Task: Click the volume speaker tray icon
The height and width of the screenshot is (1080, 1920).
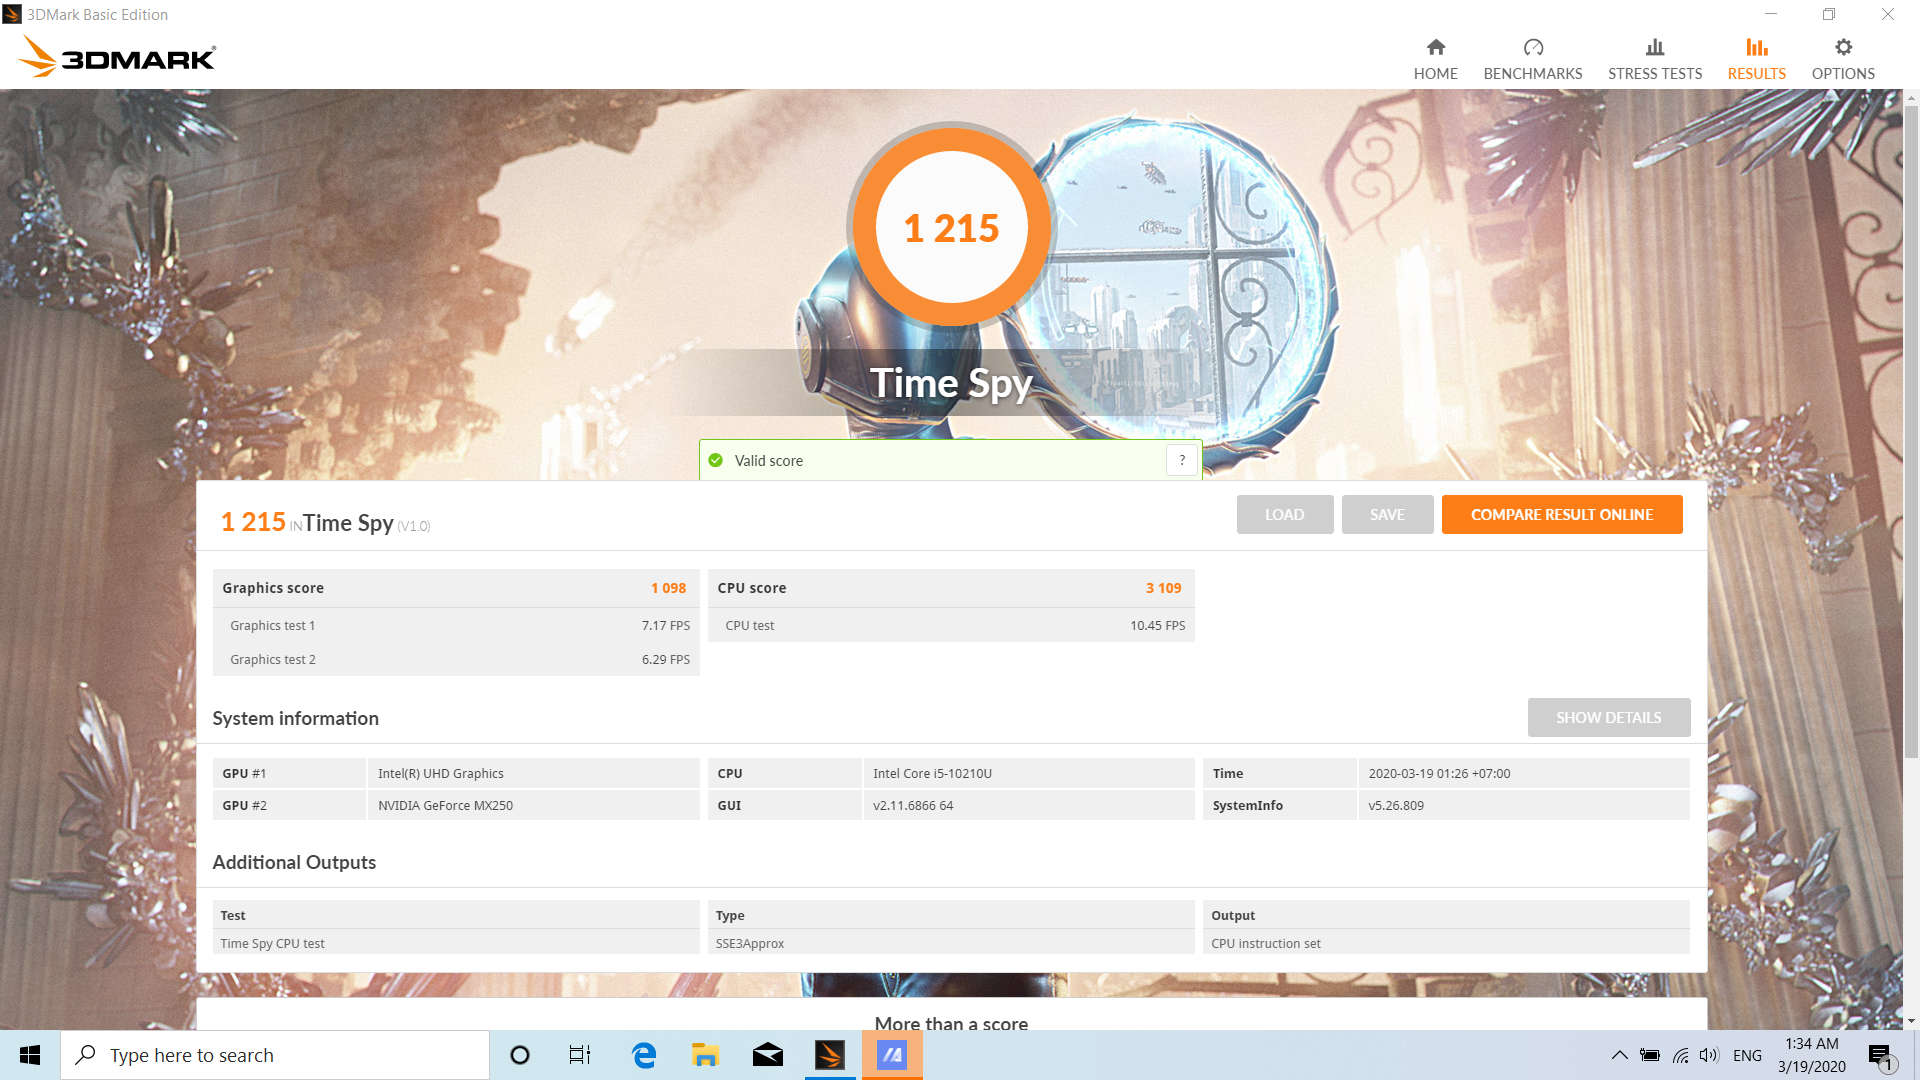Action: 1709,1055
